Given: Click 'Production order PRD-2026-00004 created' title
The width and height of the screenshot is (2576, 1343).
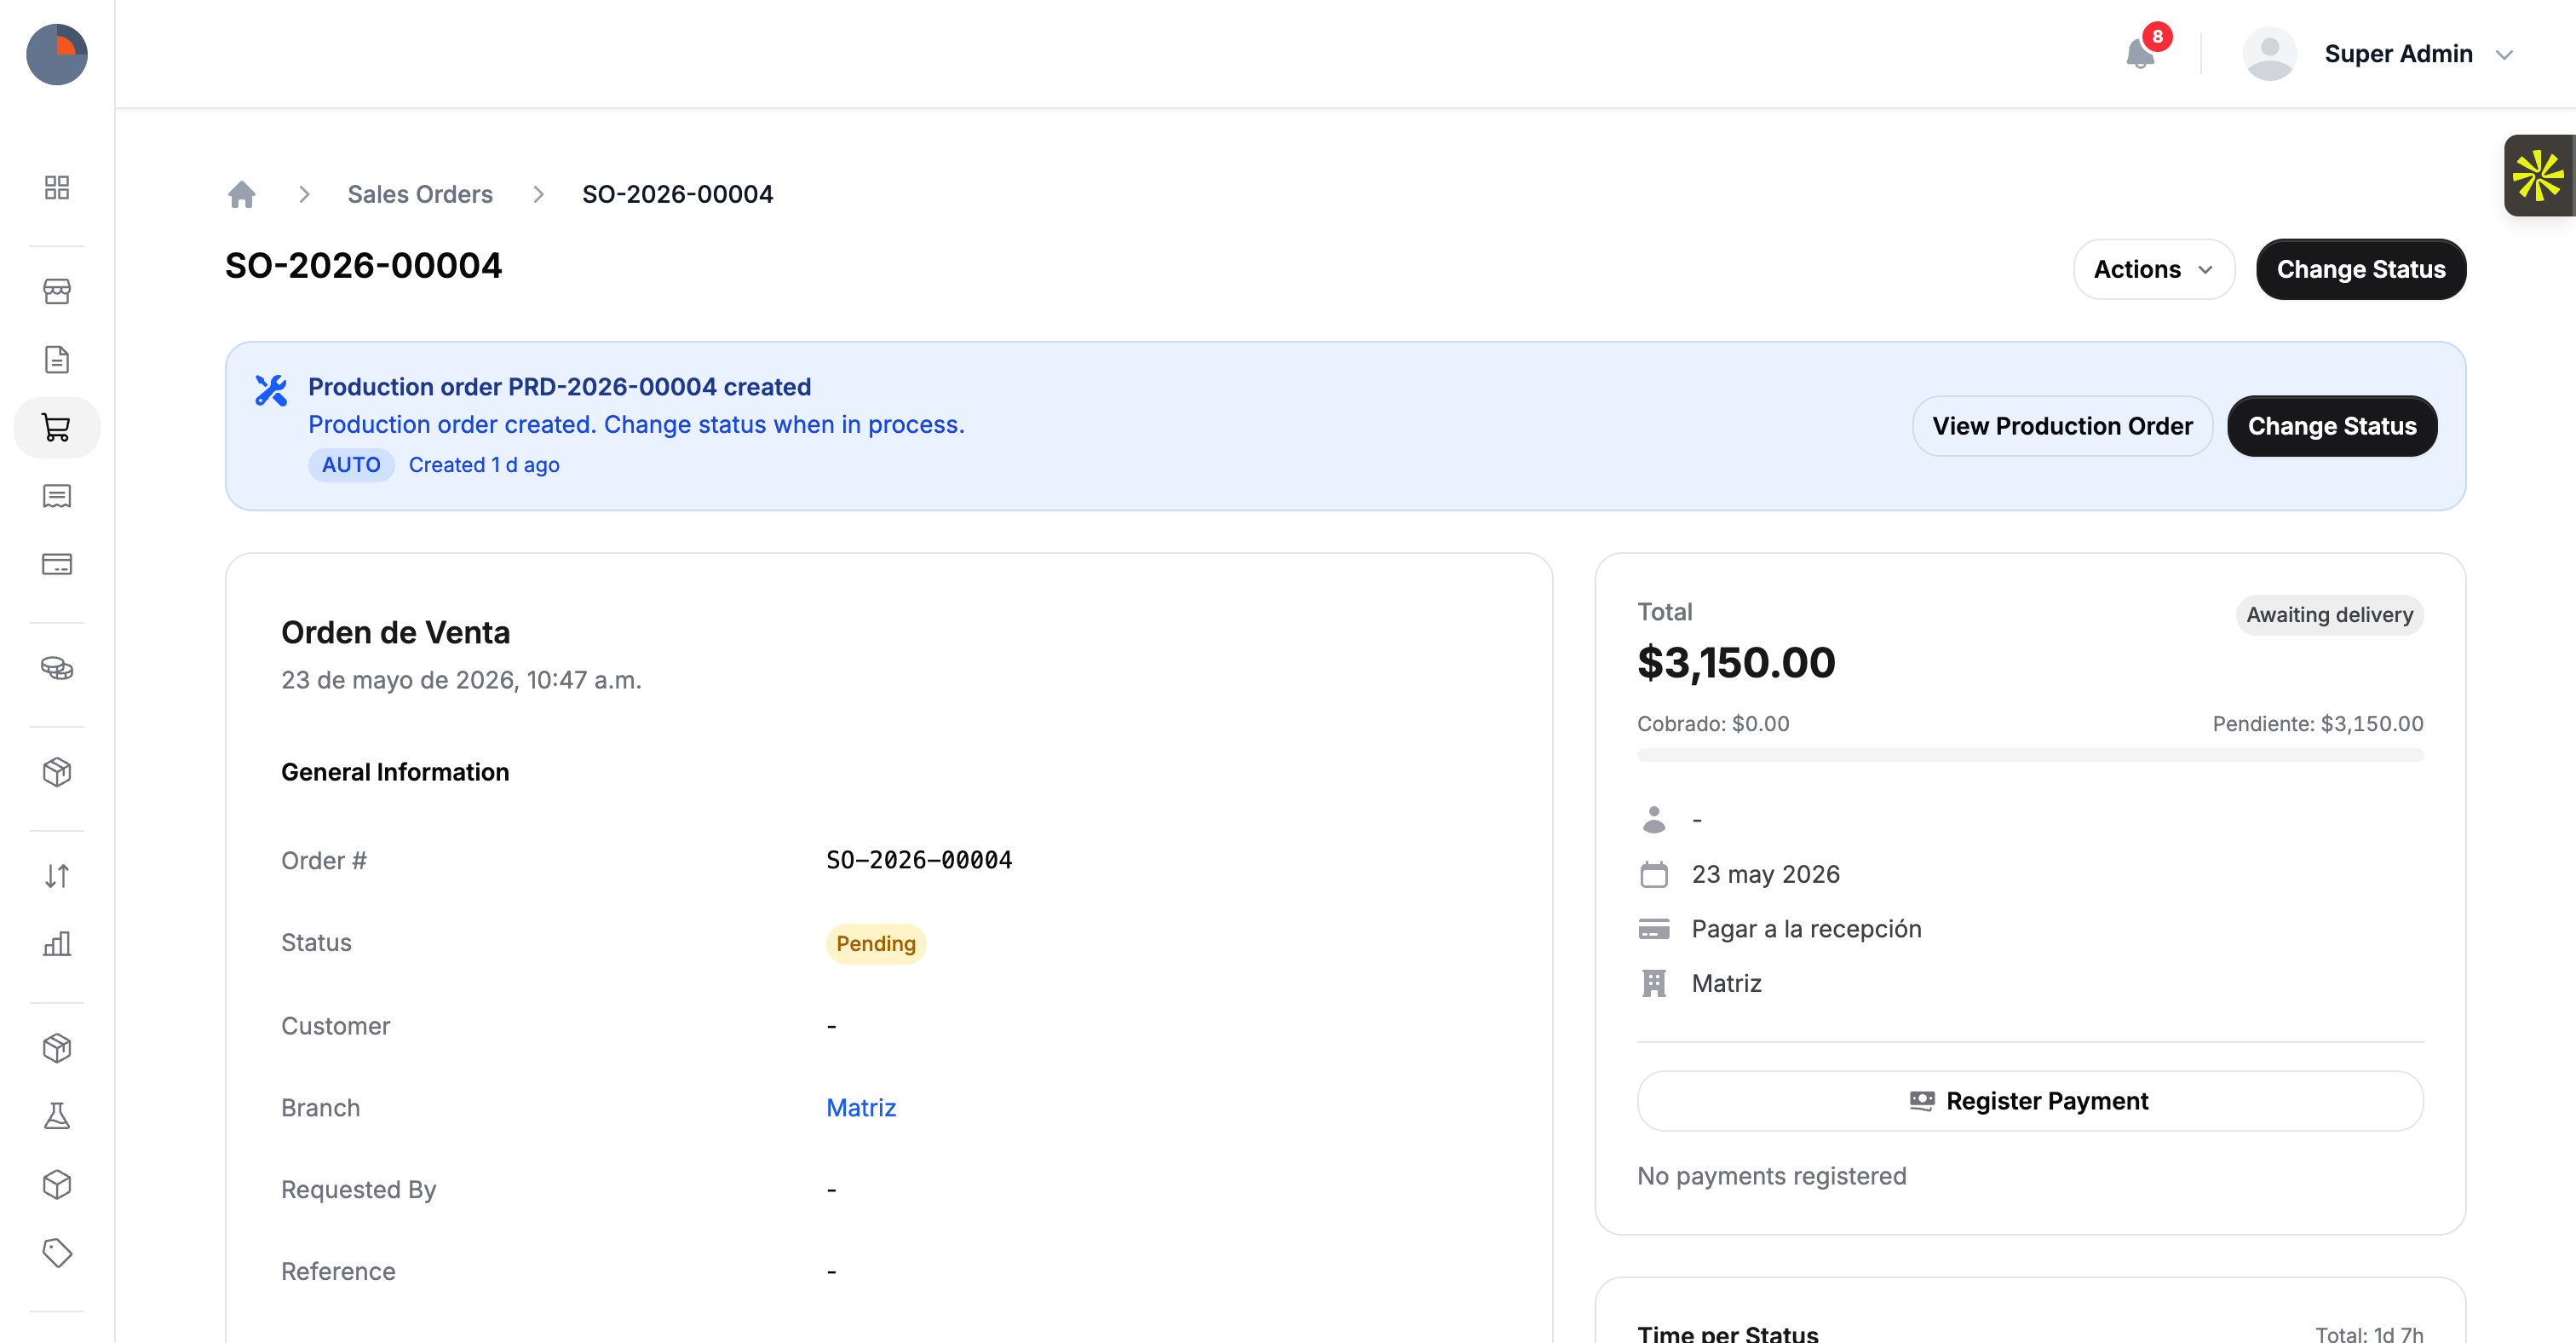Looking at the screenshot, I should click(559, 387).
